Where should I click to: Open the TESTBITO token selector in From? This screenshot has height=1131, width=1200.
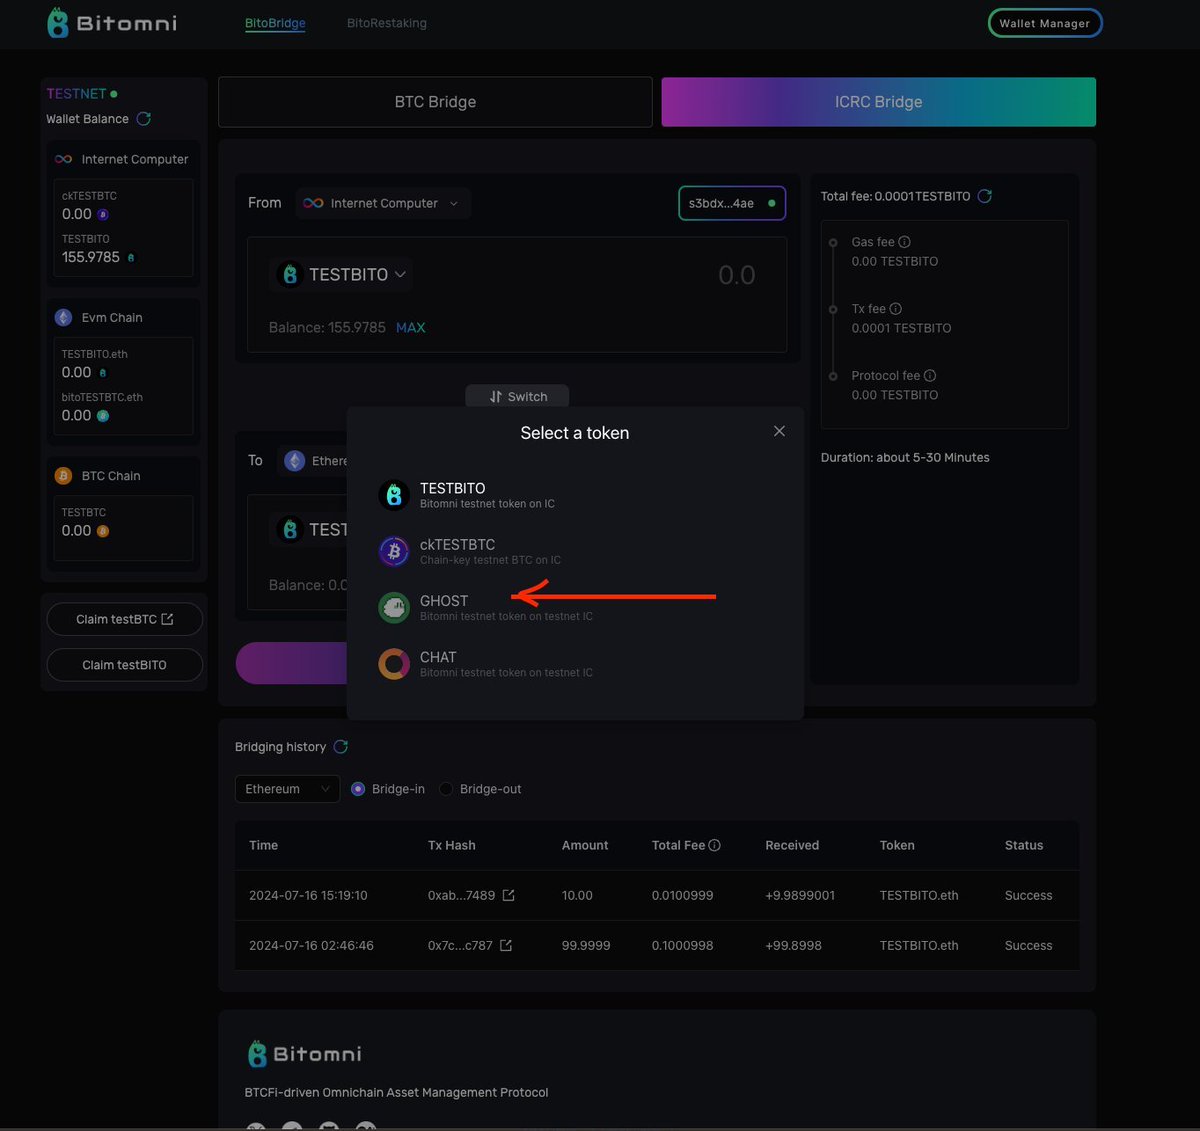[342, 274]
